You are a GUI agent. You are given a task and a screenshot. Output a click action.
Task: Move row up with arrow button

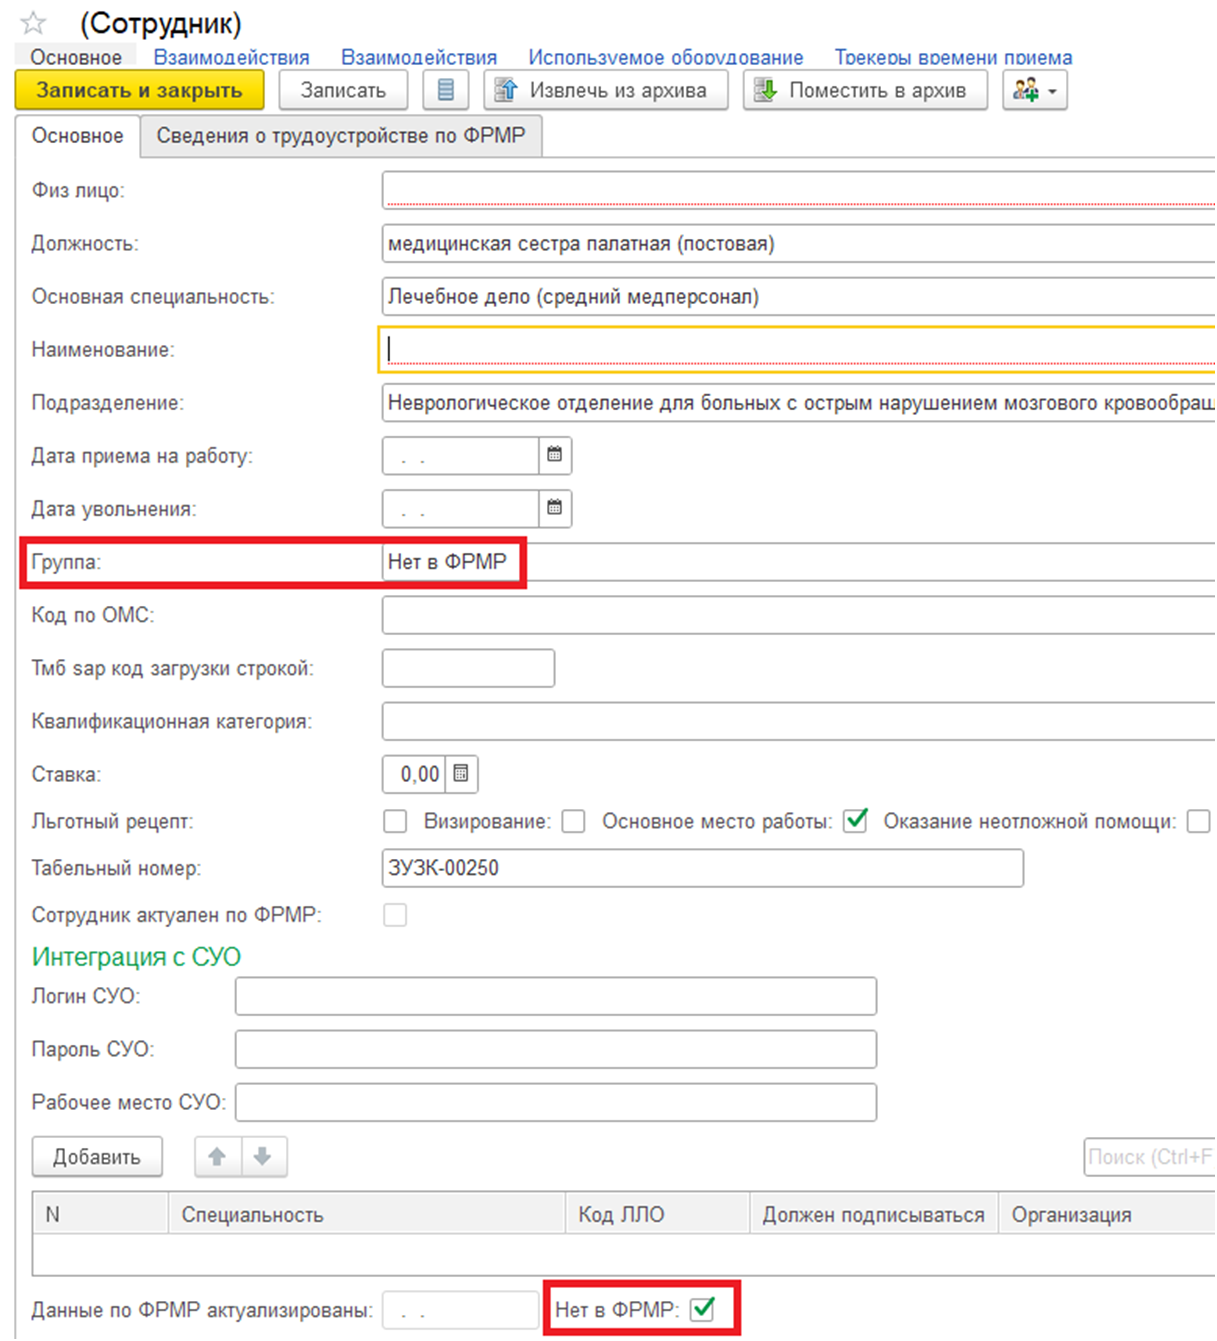tap(217, 1157)
